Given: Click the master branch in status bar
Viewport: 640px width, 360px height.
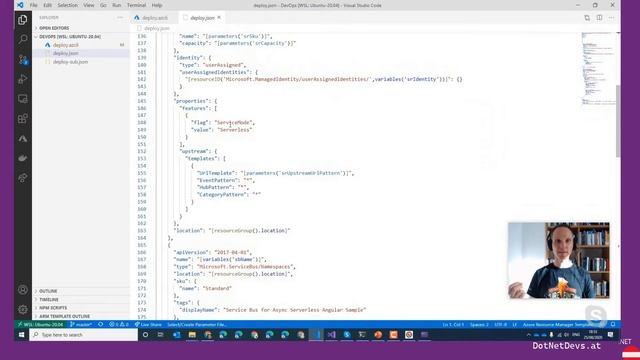Looking at the screenshot, I should pos(81,324).
